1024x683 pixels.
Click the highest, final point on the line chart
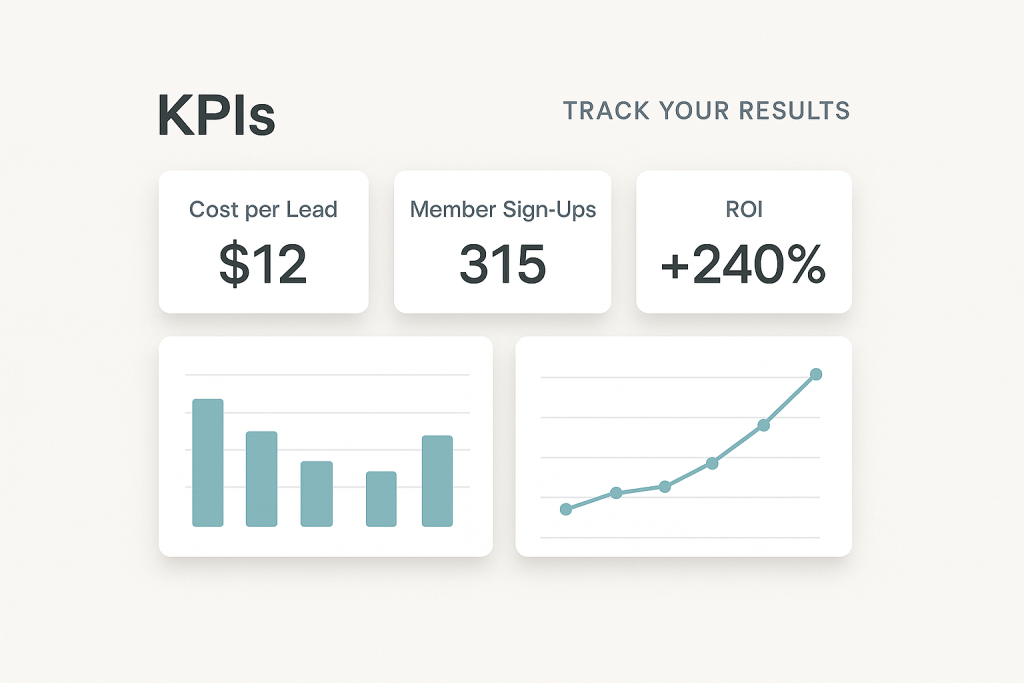(815, 374)
